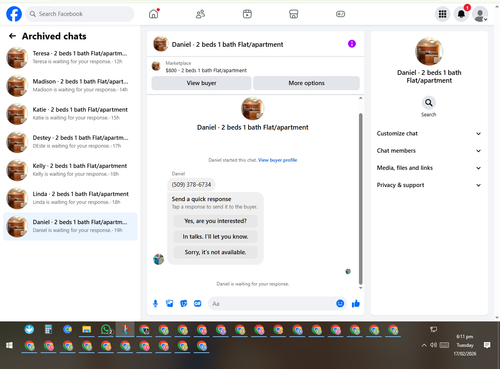Click the chat scrollbar down arrow
Screen dimensions: 500x369
click(360, 288)
